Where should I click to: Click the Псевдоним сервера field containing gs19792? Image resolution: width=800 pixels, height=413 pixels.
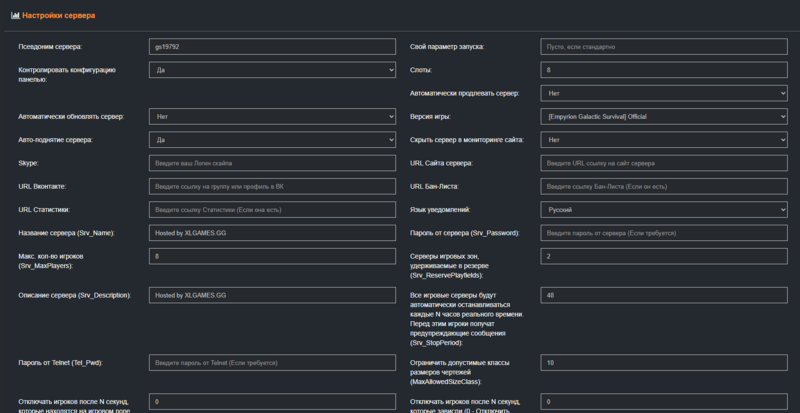272,46
